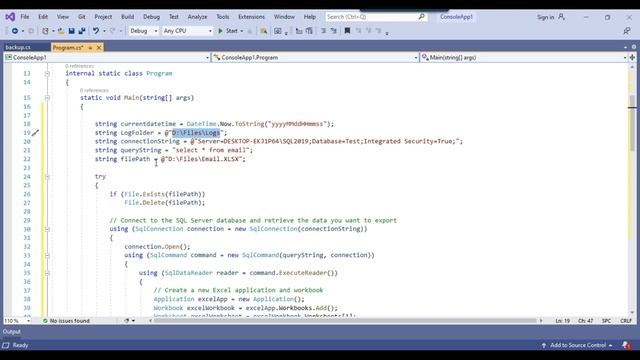Collapse the try block at line 24

[x=47, y=177]
